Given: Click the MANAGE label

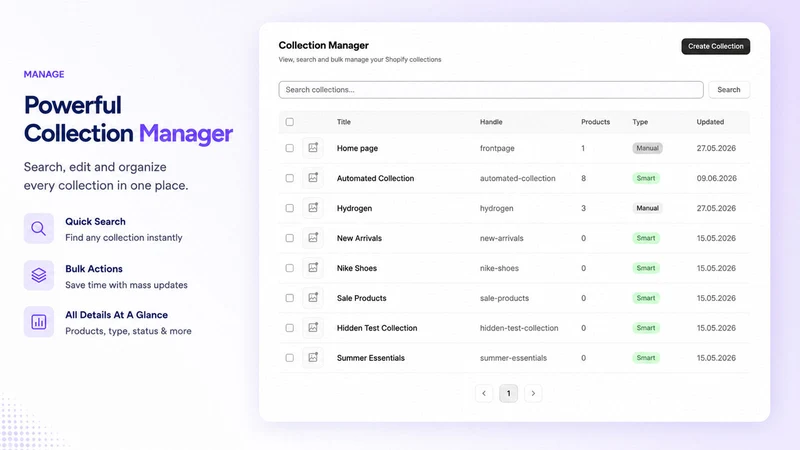Looking at the screenshot, I should 44,74.
